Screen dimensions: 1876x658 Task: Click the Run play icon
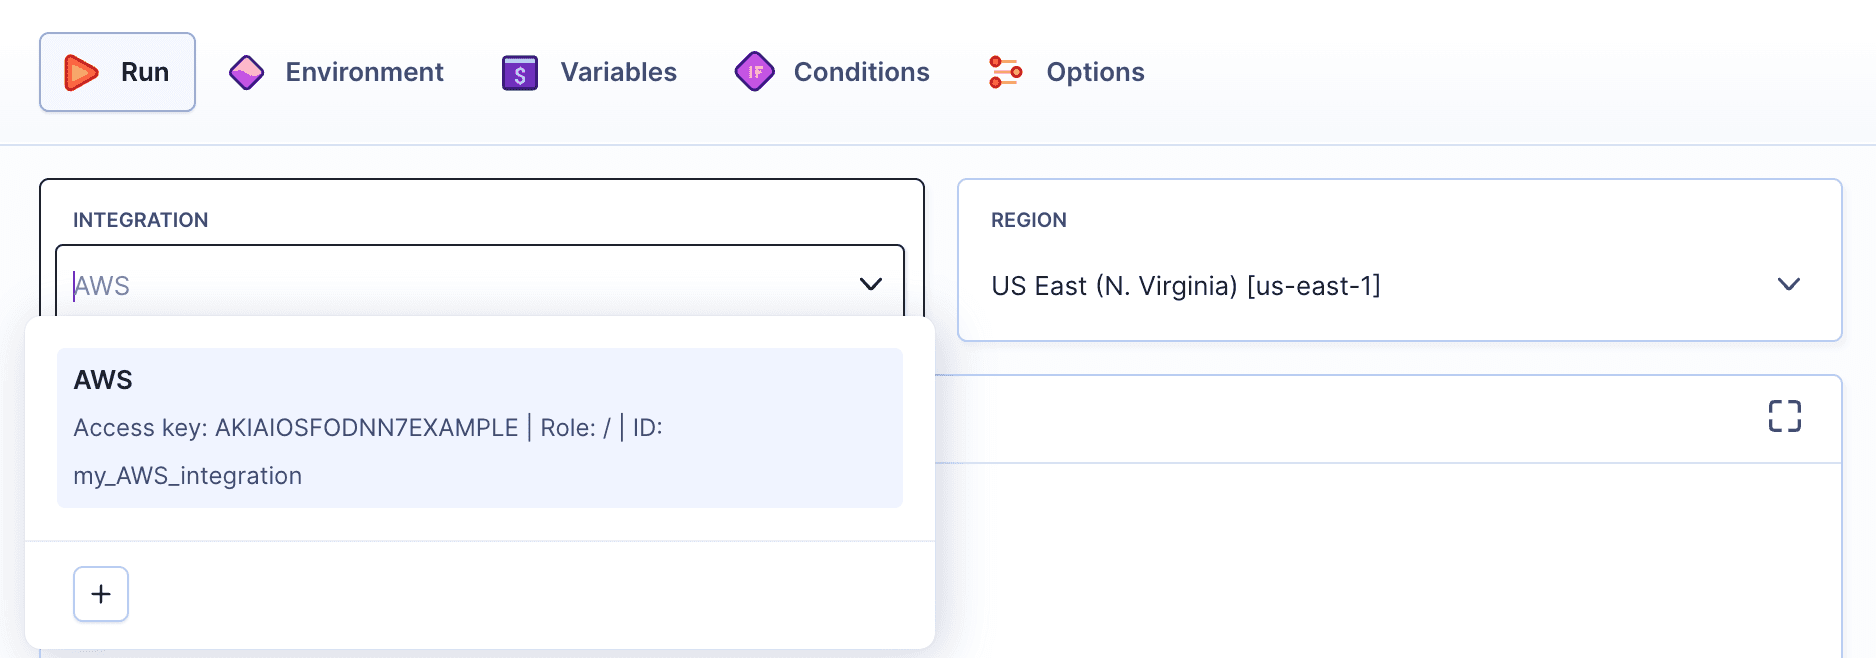[x=81, y=71]
